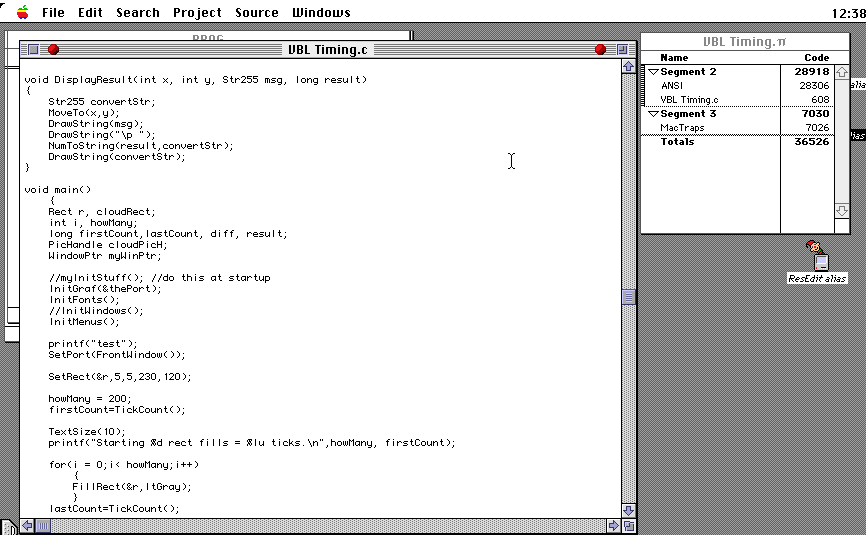Collapse Segment 3 disclosure triangle

click(653, 114)
